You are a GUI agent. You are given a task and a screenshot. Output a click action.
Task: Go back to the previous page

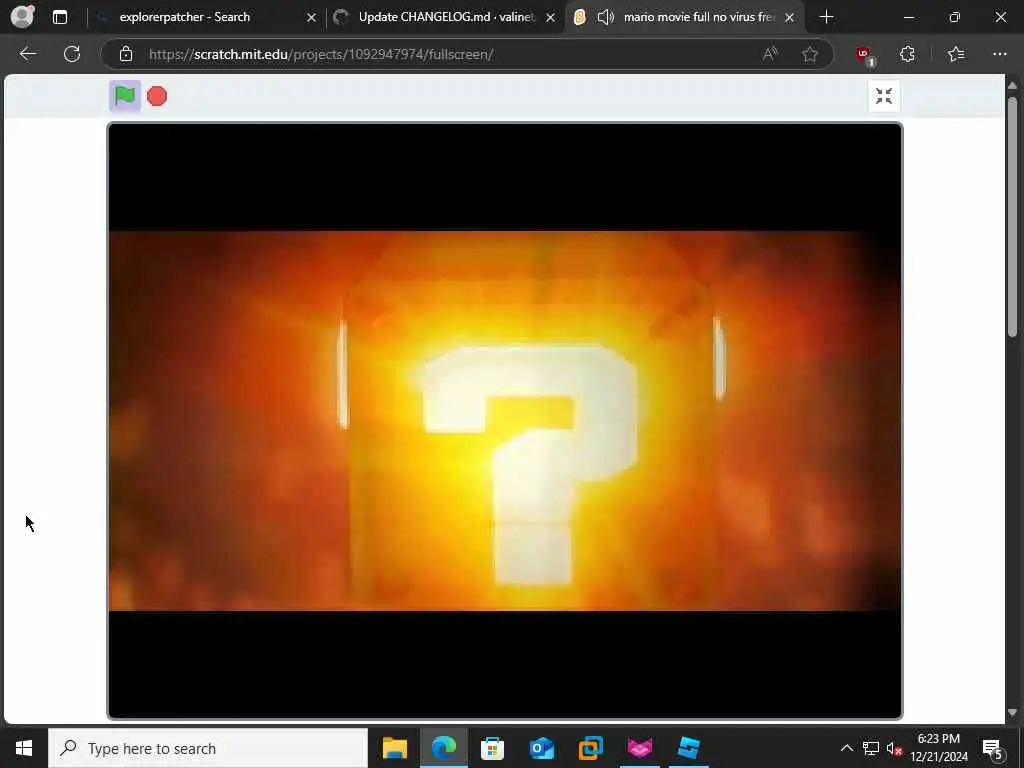coord(28,54)
